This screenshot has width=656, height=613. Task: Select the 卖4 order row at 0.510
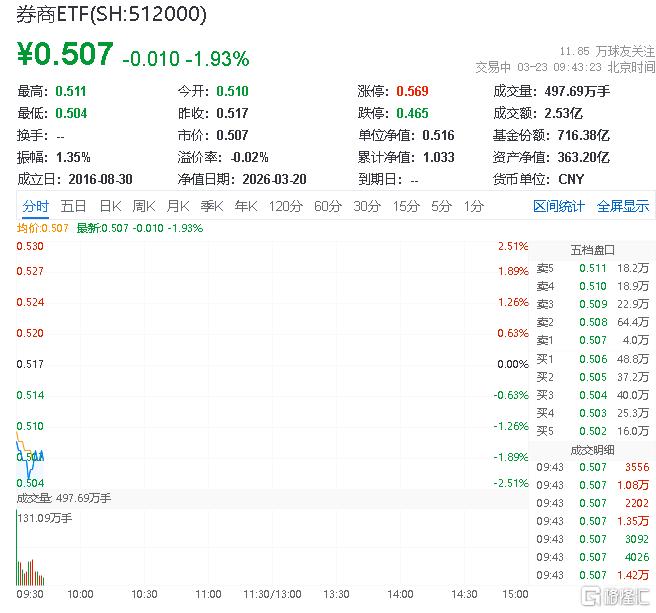[592, 286]
